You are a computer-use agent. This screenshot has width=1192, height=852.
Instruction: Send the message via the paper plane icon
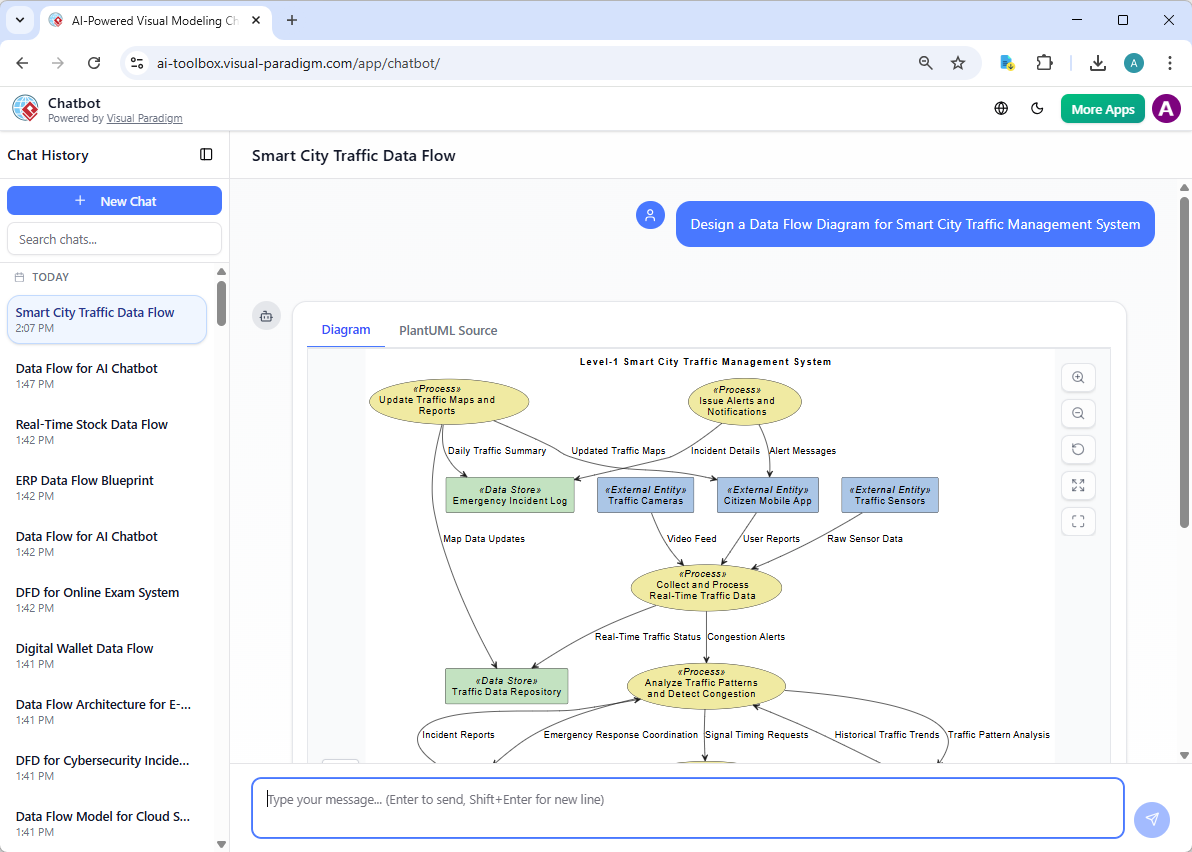tap(1152, 819)
